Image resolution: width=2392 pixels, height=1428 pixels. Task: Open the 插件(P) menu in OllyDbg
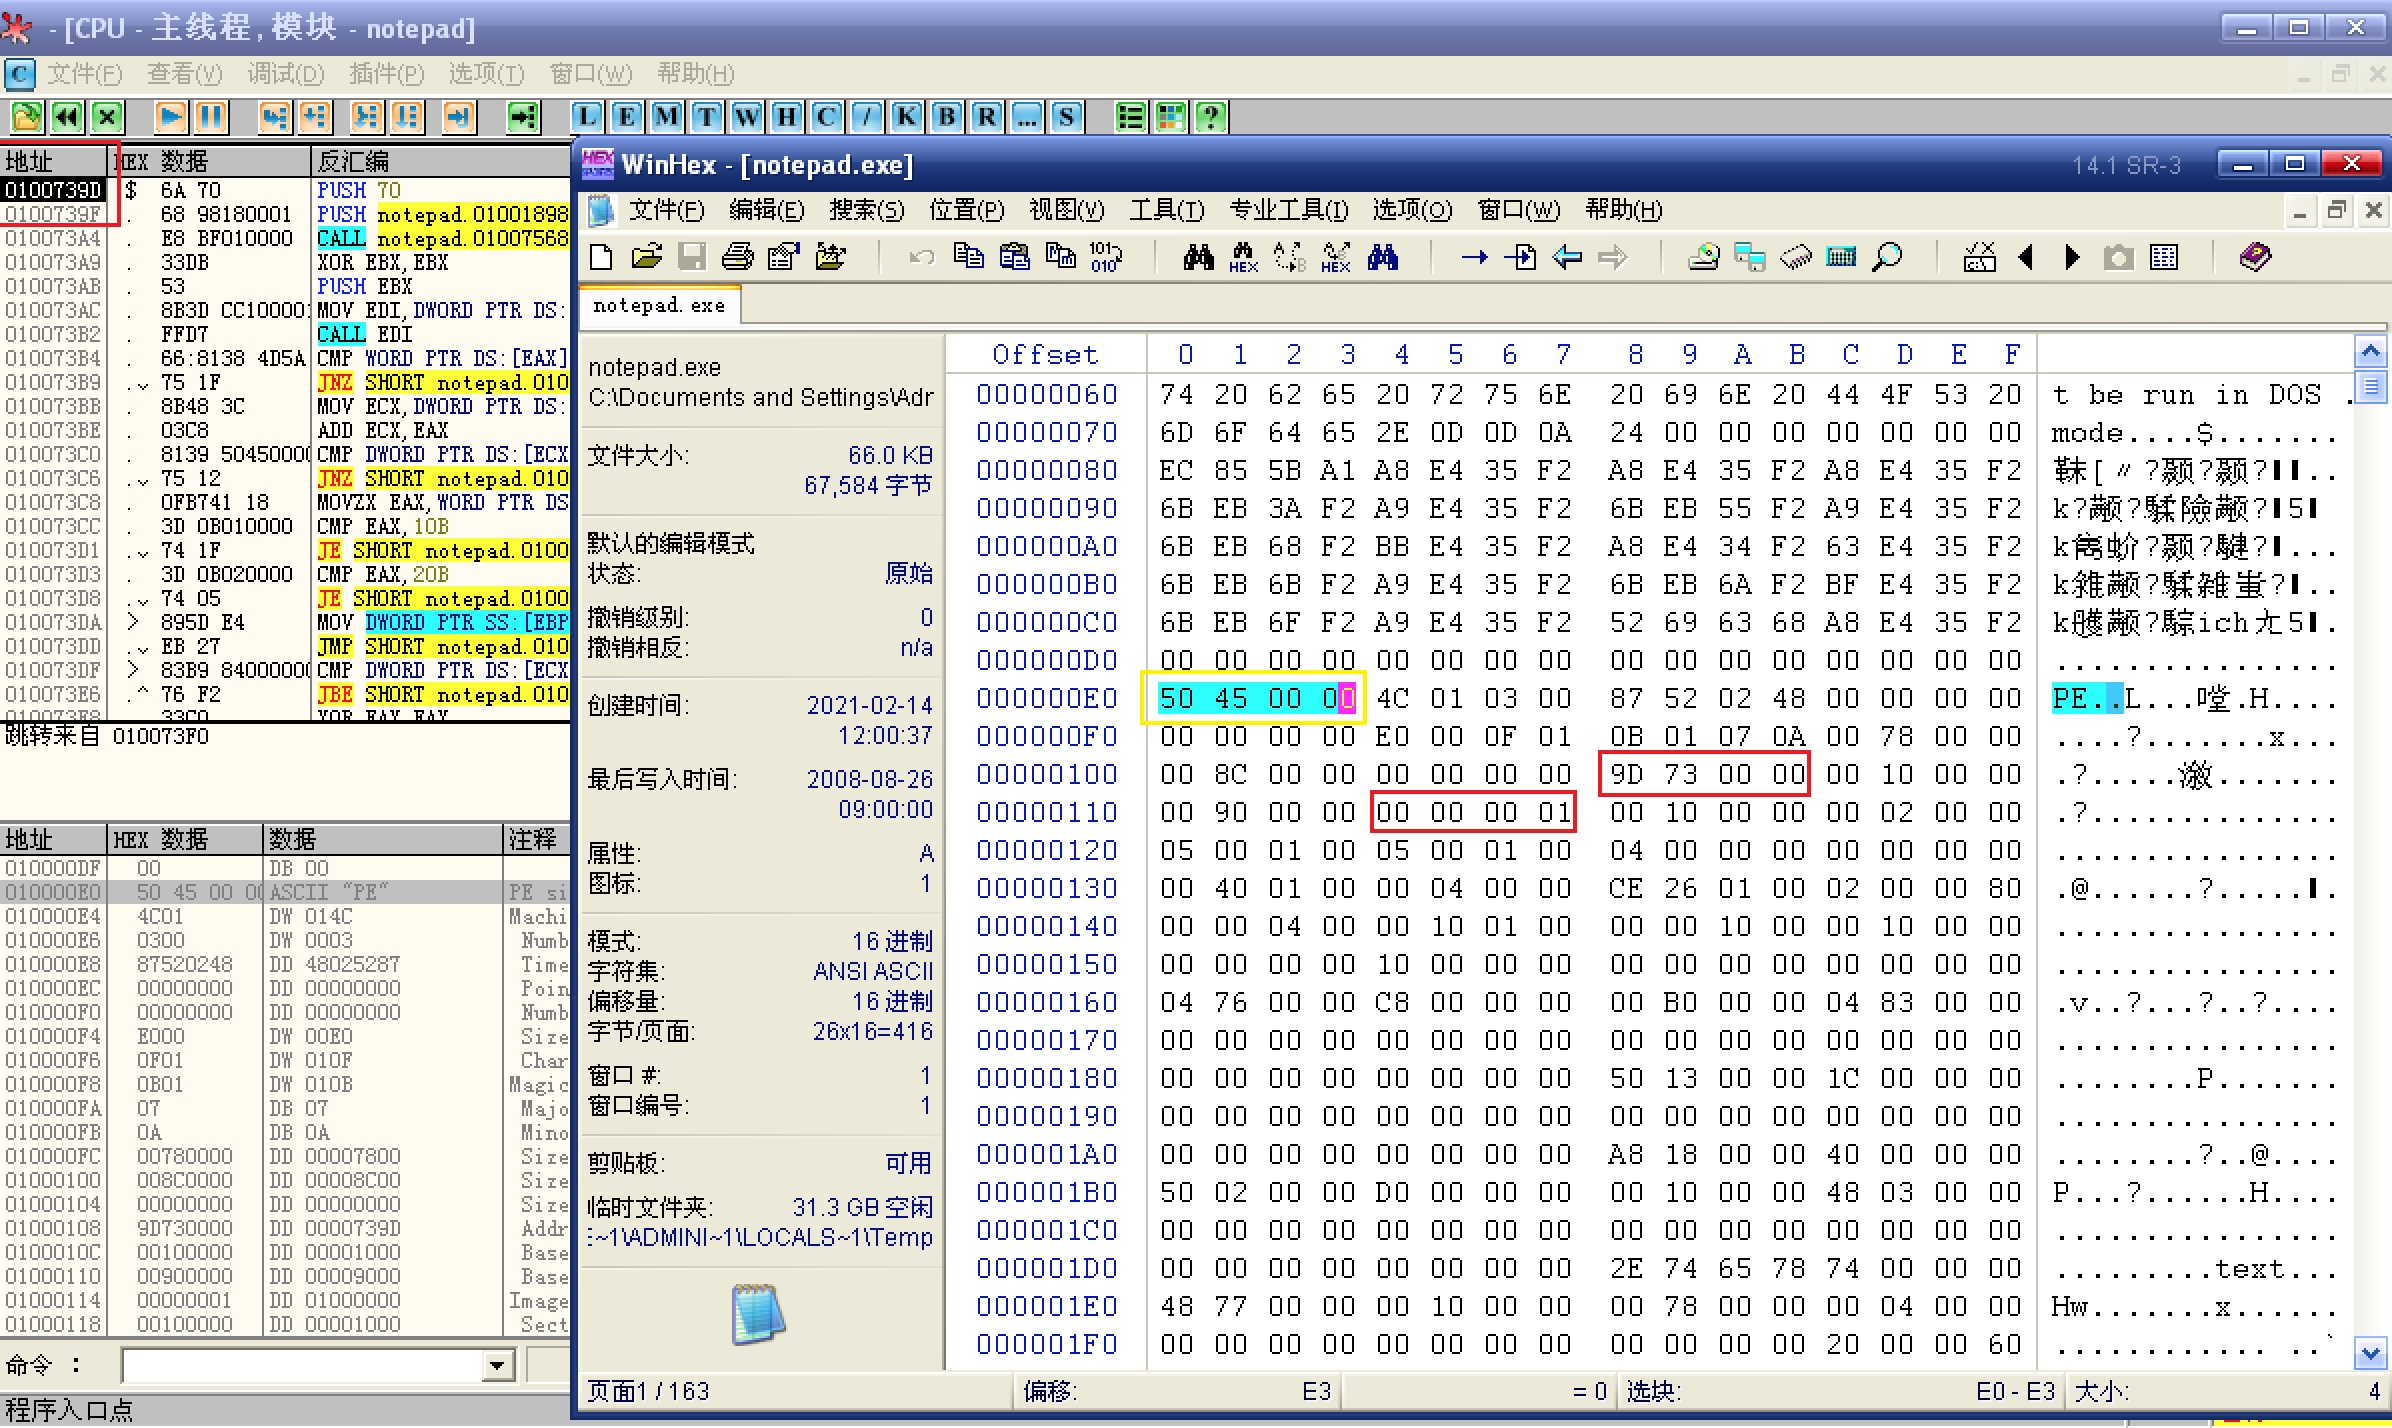point(386,74)
